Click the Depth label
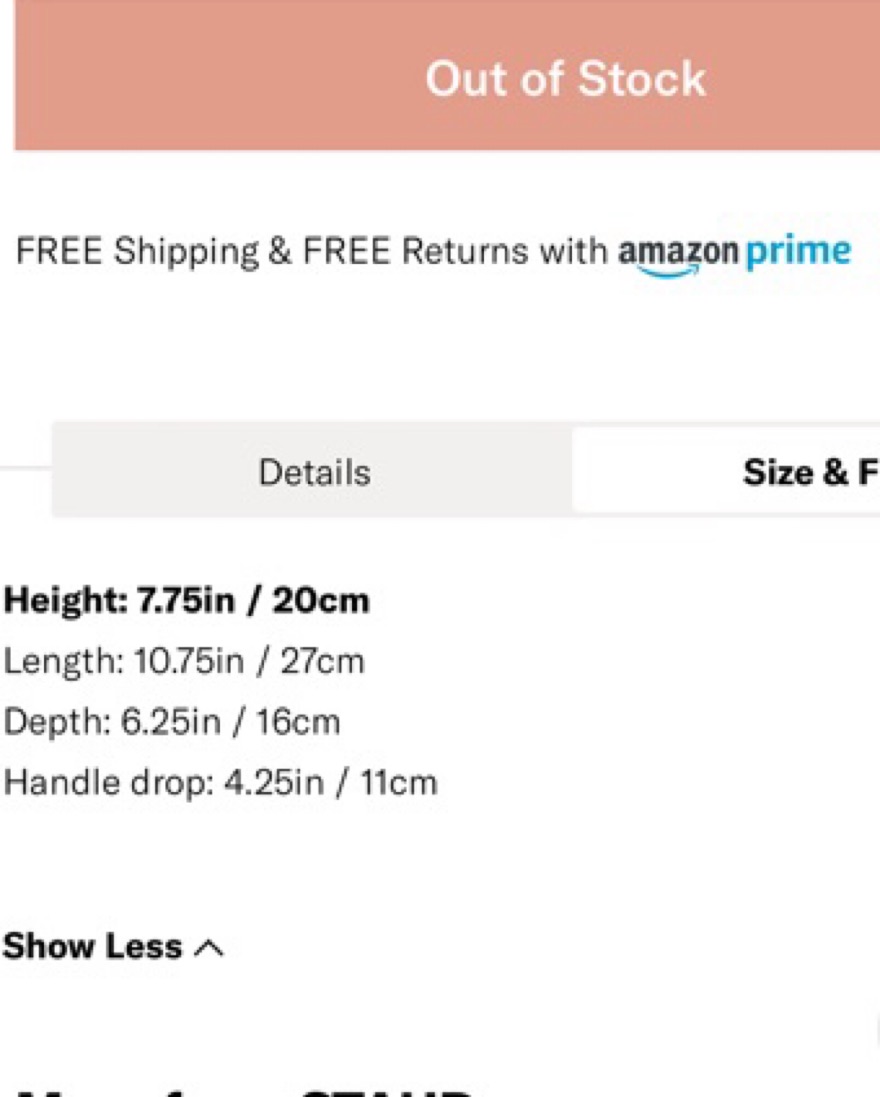The image size is (880, 1097). (56, 722)
